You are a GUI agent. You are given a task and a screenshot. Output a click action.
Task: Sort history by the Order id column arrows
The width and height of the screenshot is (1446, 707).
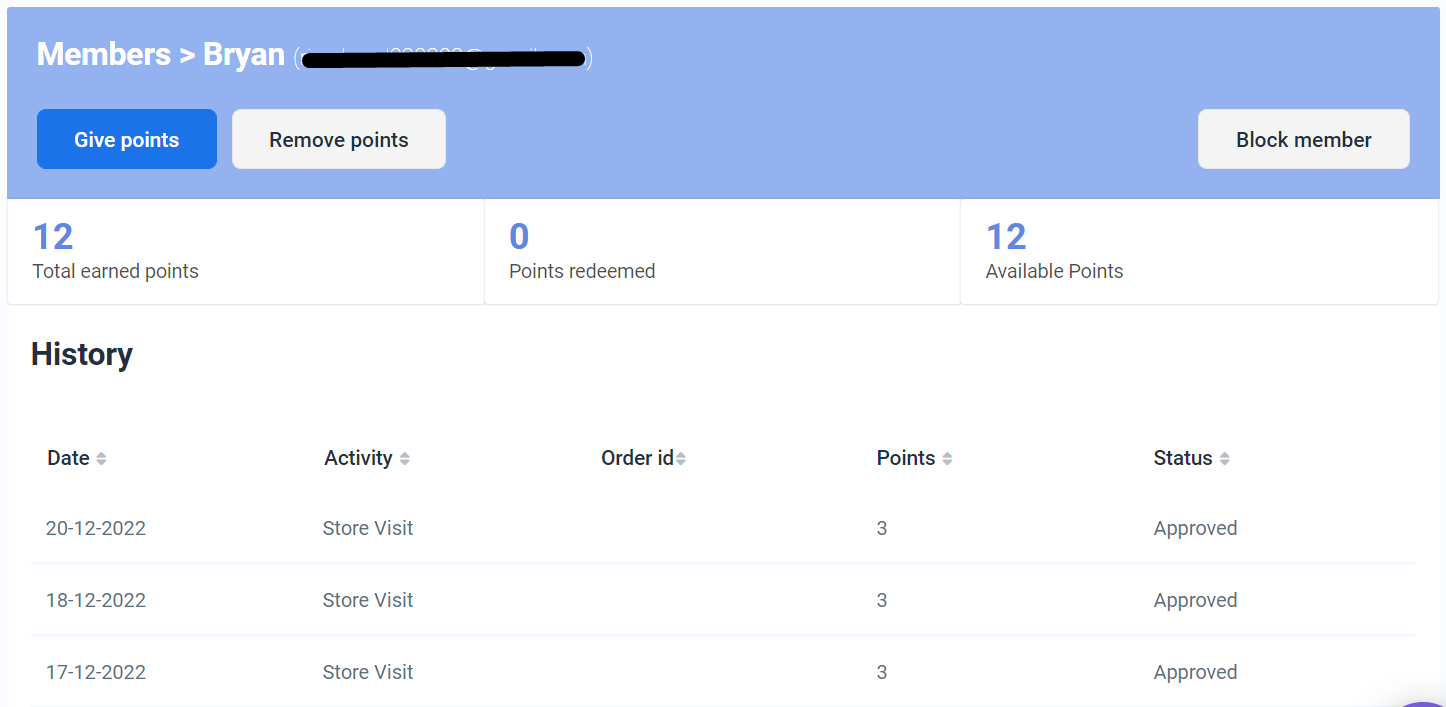[681, 458]
